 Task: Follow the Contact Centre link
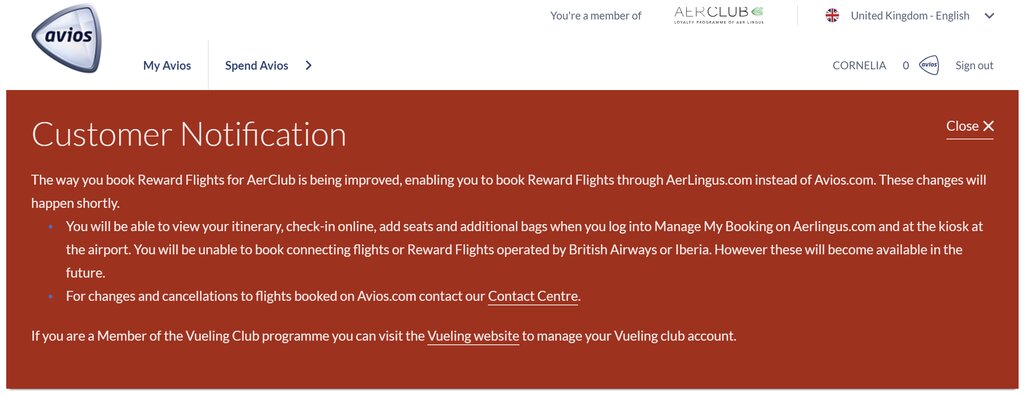(x=533, y=296)
